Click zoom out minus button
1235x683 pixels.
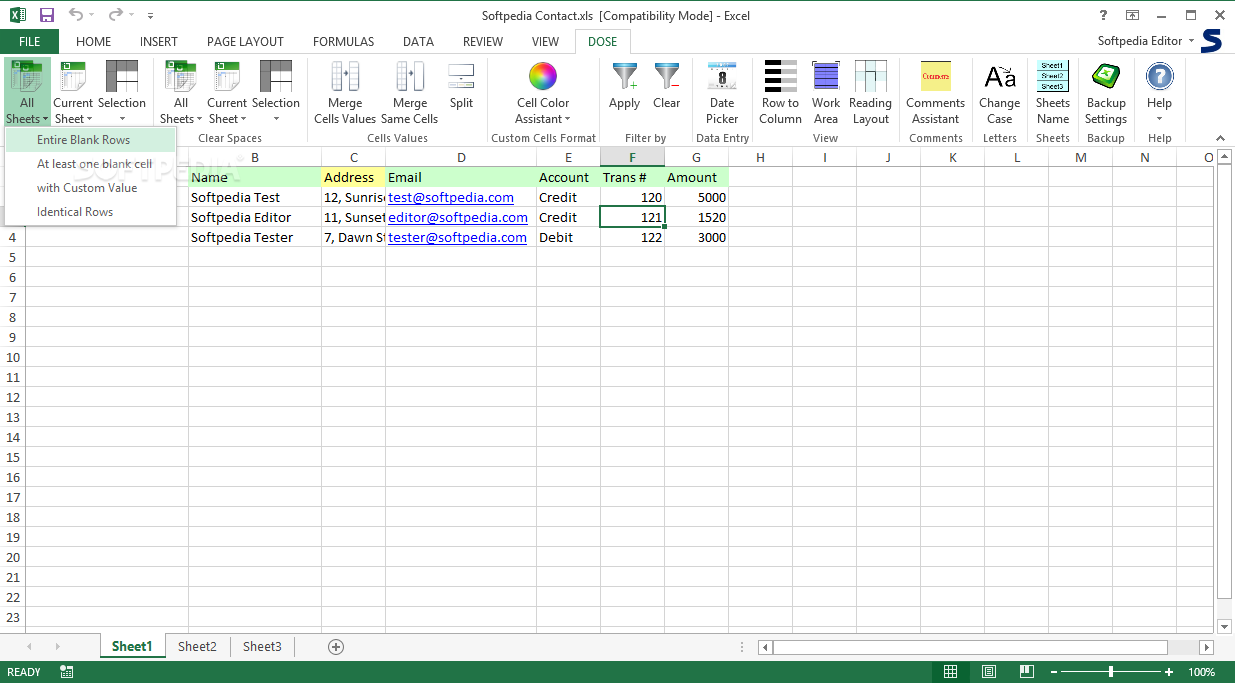[x=1055, y=672]
